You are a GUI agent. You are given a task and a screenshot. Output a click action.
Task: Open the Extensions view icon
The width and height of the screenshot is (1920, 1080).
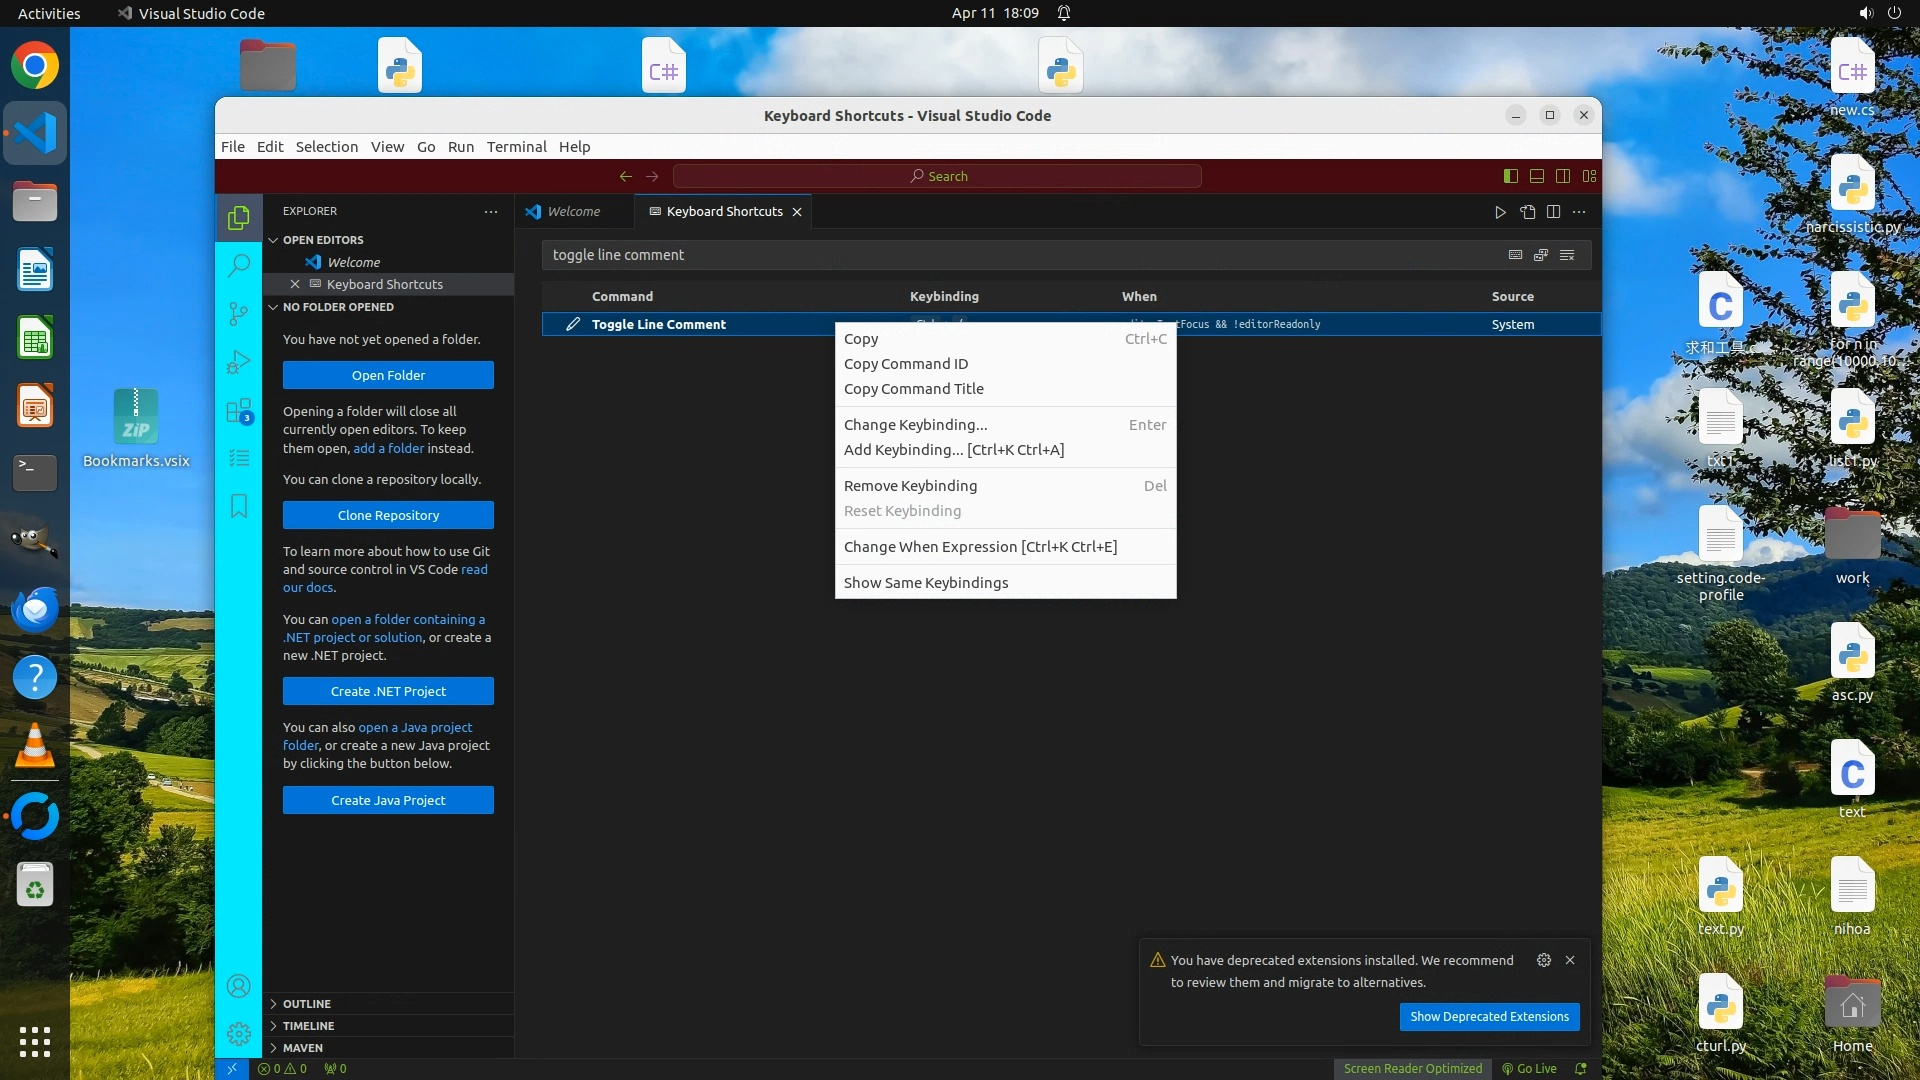pos(239,411)
